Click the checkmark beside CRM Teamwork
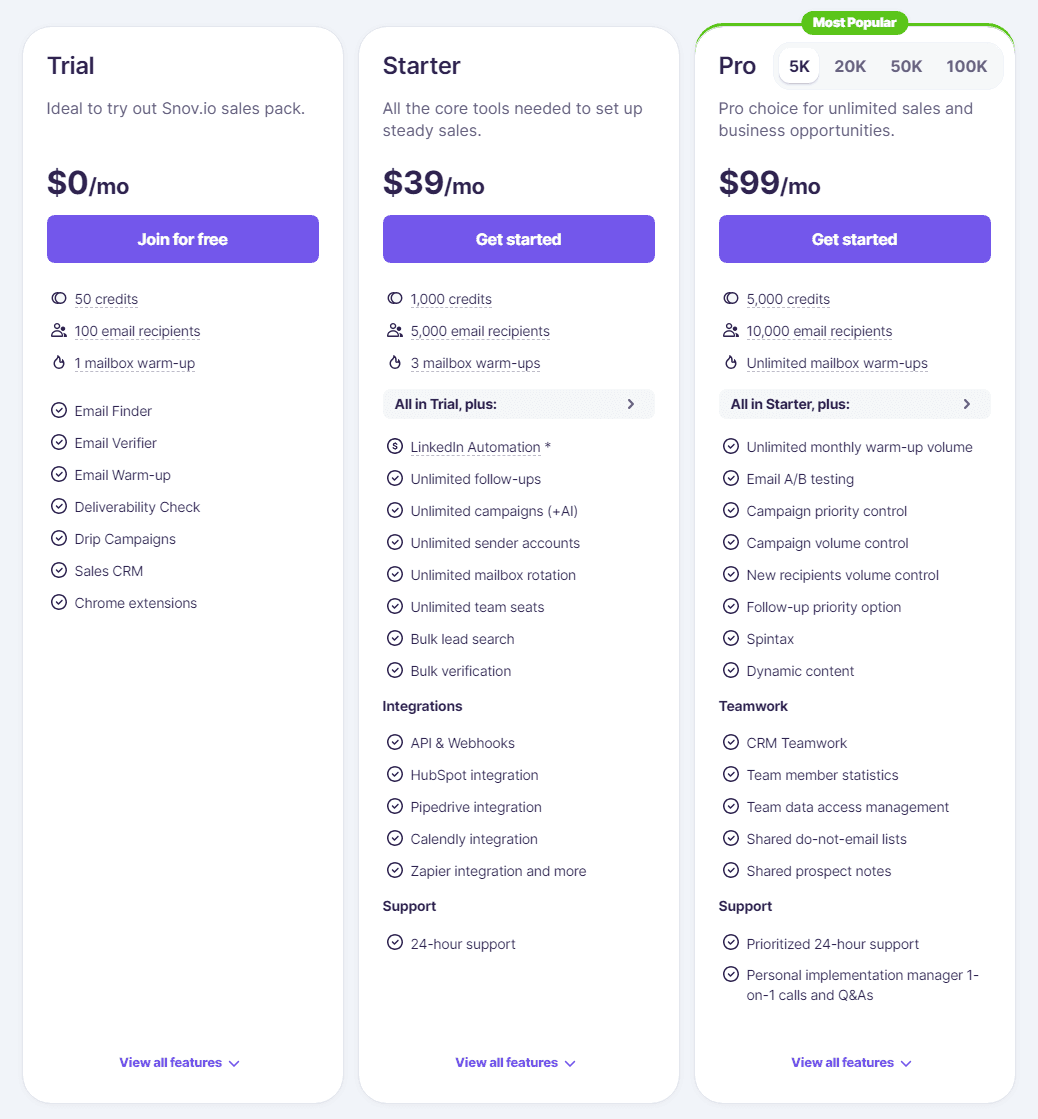The width and height of the screenshot is (1038, 1119). (731, 742)
